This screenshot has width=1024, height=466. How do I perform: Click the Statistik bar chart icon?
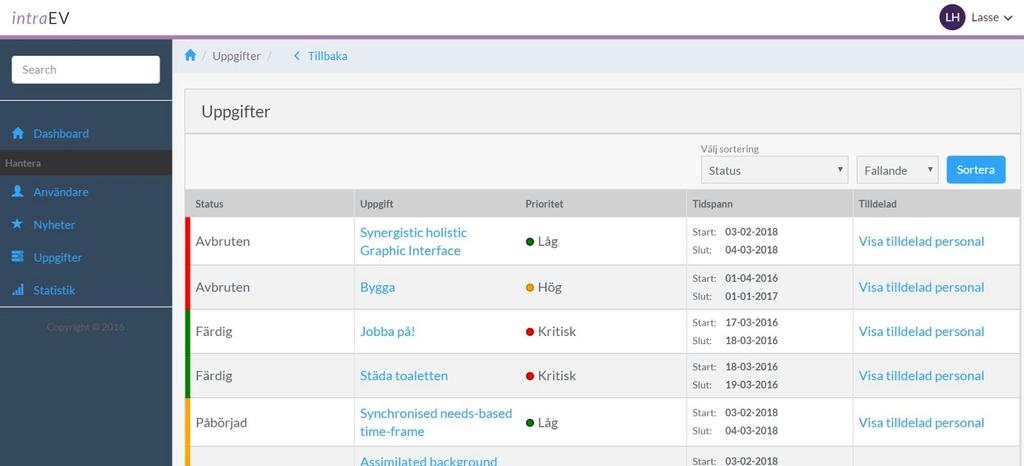tap(18, 290)
